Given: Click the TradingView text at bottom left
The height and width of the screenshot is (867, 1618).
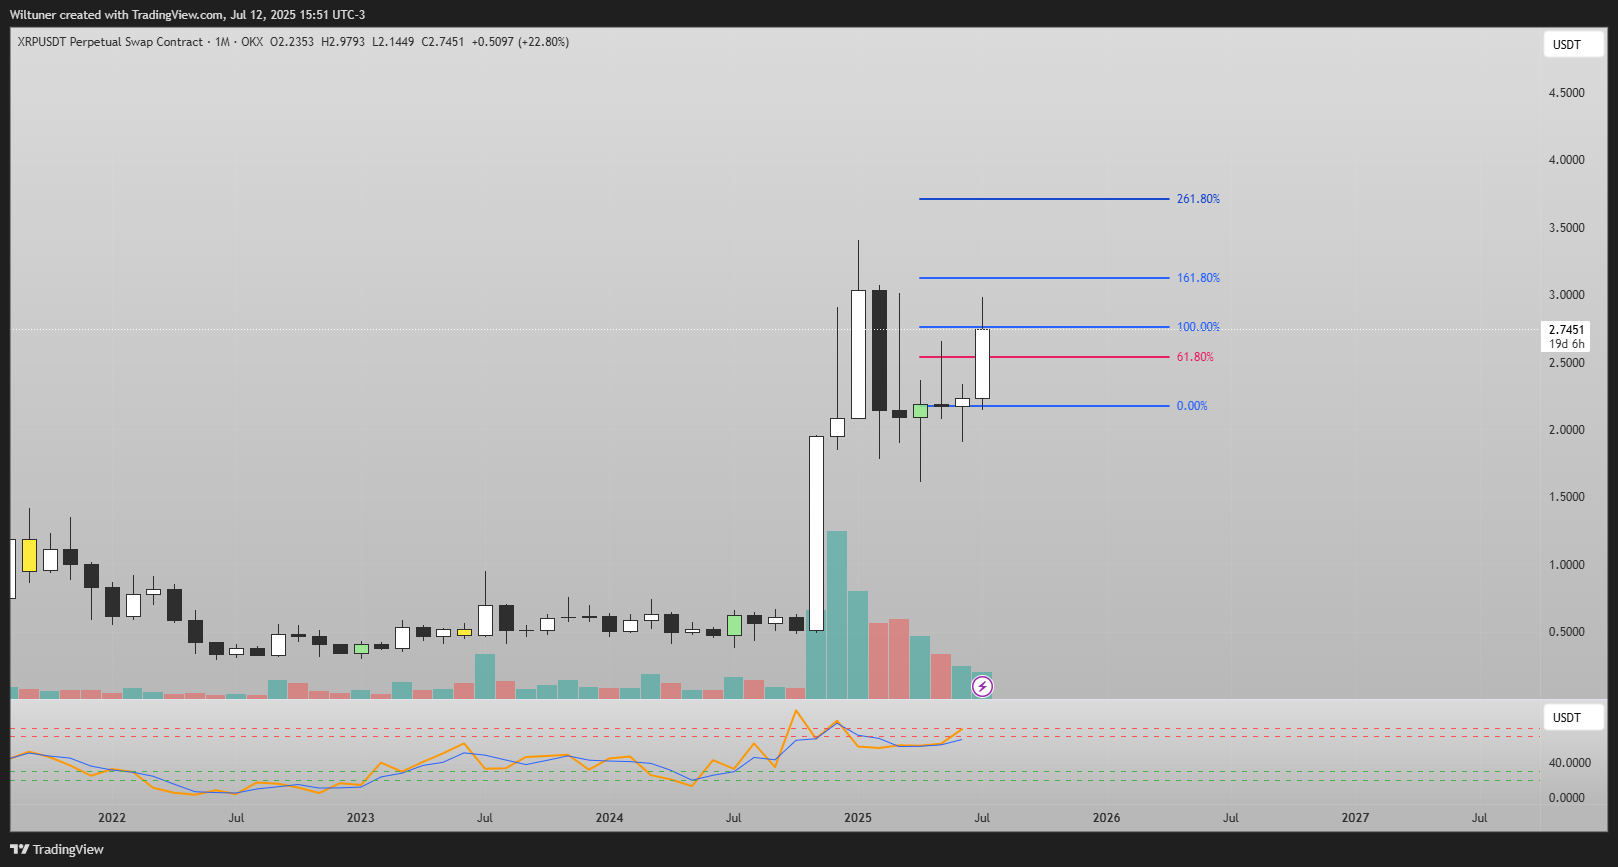Looking at the screenshot, I should 68,849.
